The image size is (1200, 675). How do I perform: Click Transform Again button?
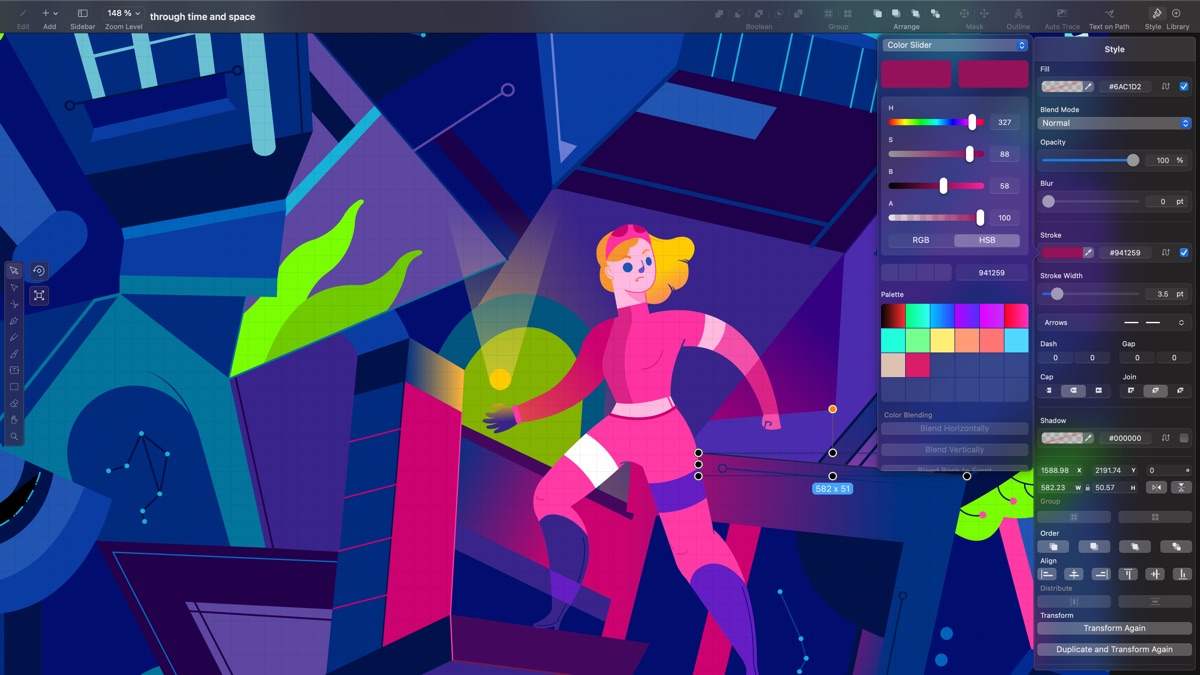pyautogui.click(x=1115, y=628)
